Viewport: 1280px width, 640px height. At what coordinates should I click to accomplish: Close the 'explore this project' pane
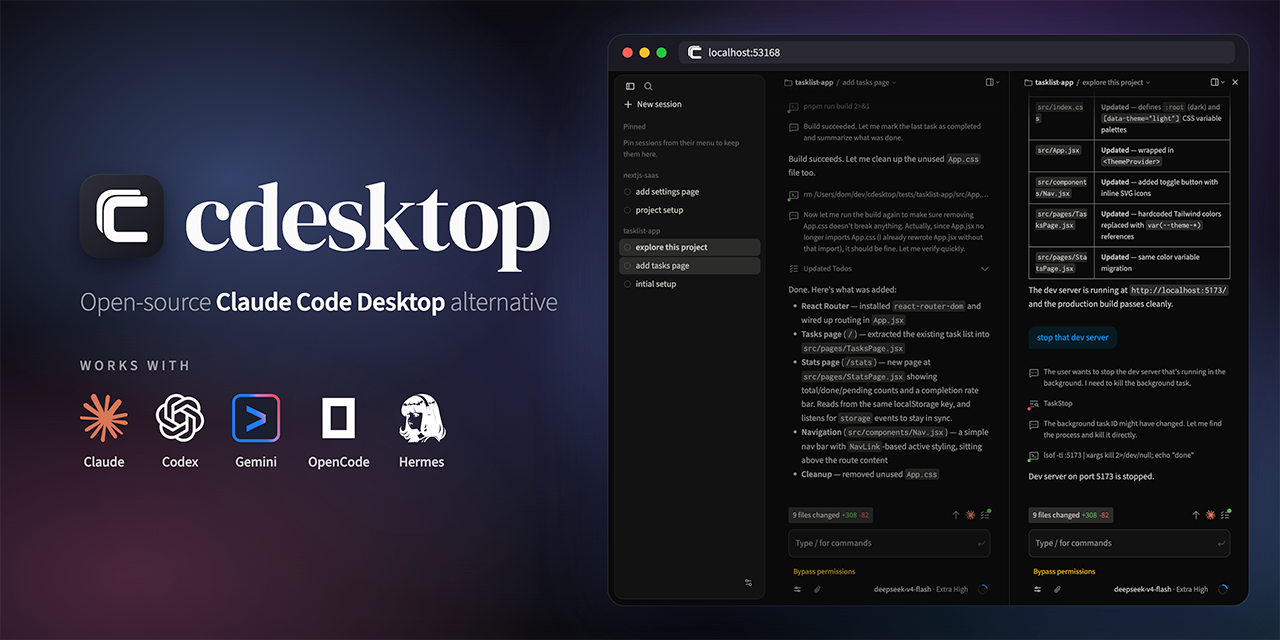point(1235,82)
